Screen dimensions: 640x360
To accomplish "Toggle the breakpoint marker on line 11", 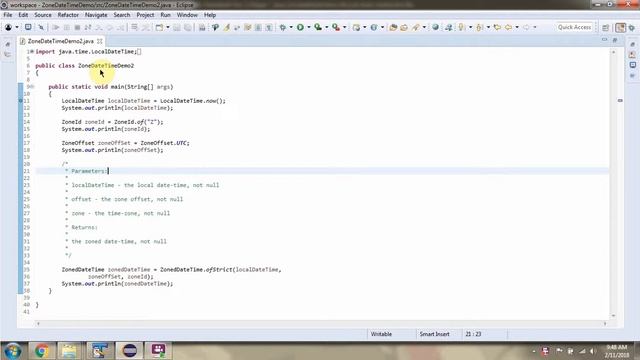I will pos(20,100).
